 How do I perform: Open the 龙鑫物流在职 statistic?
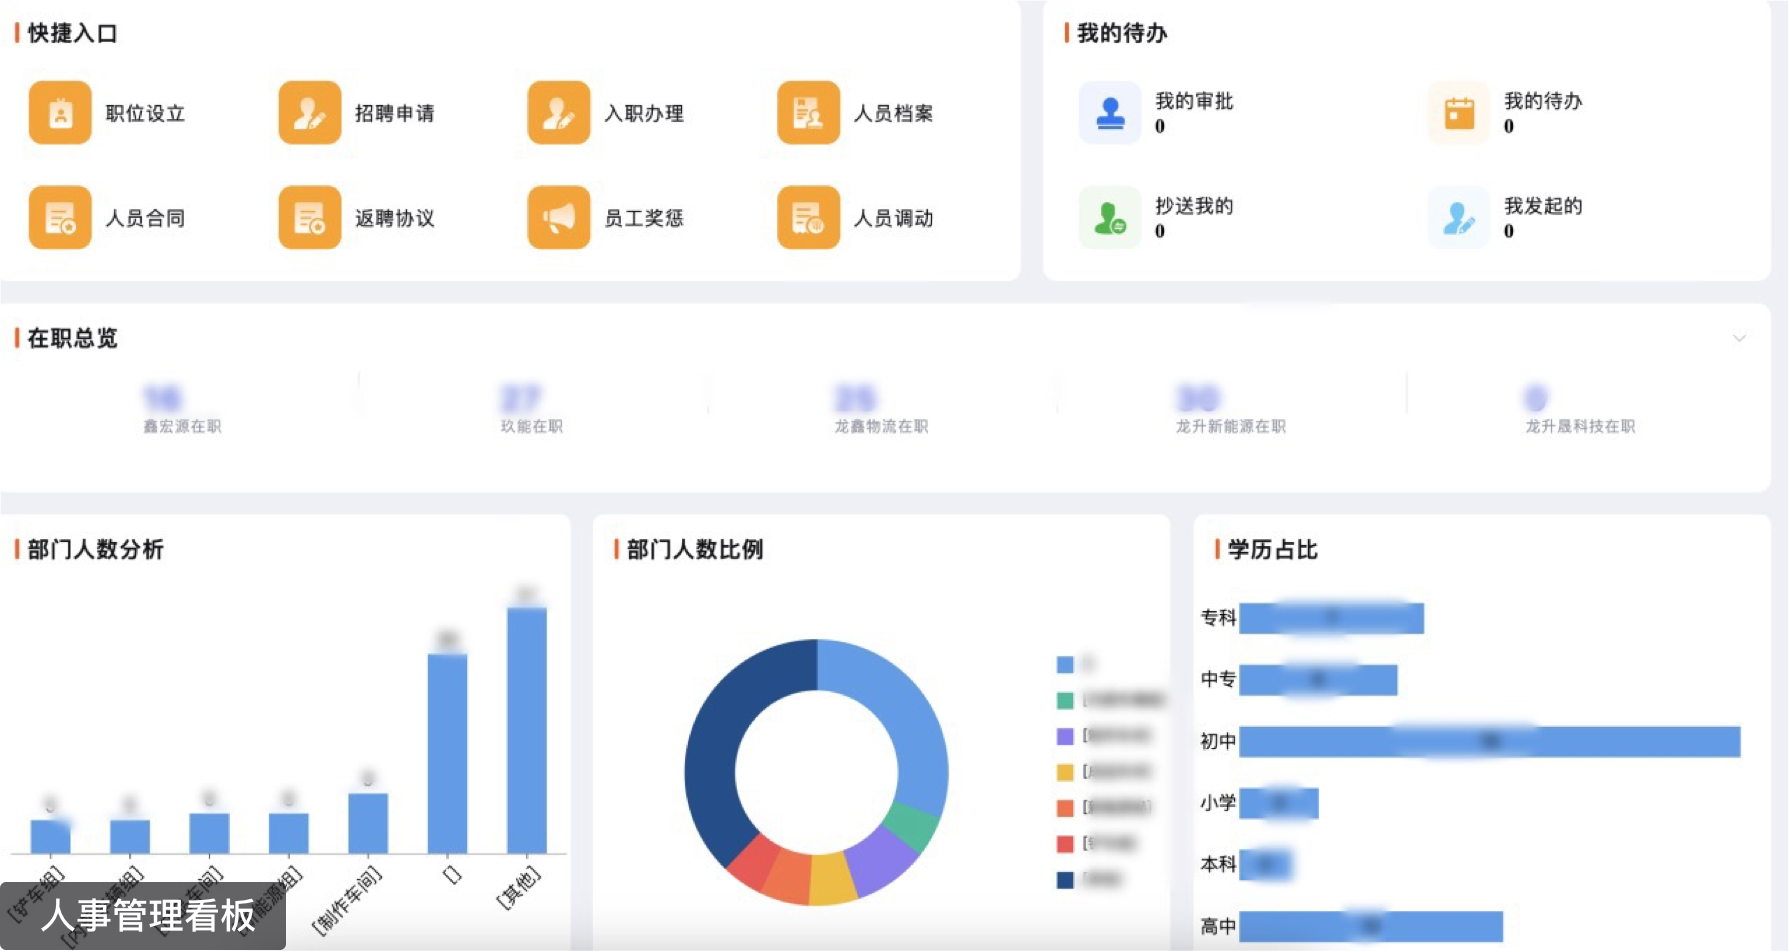(x=856, y=399)
